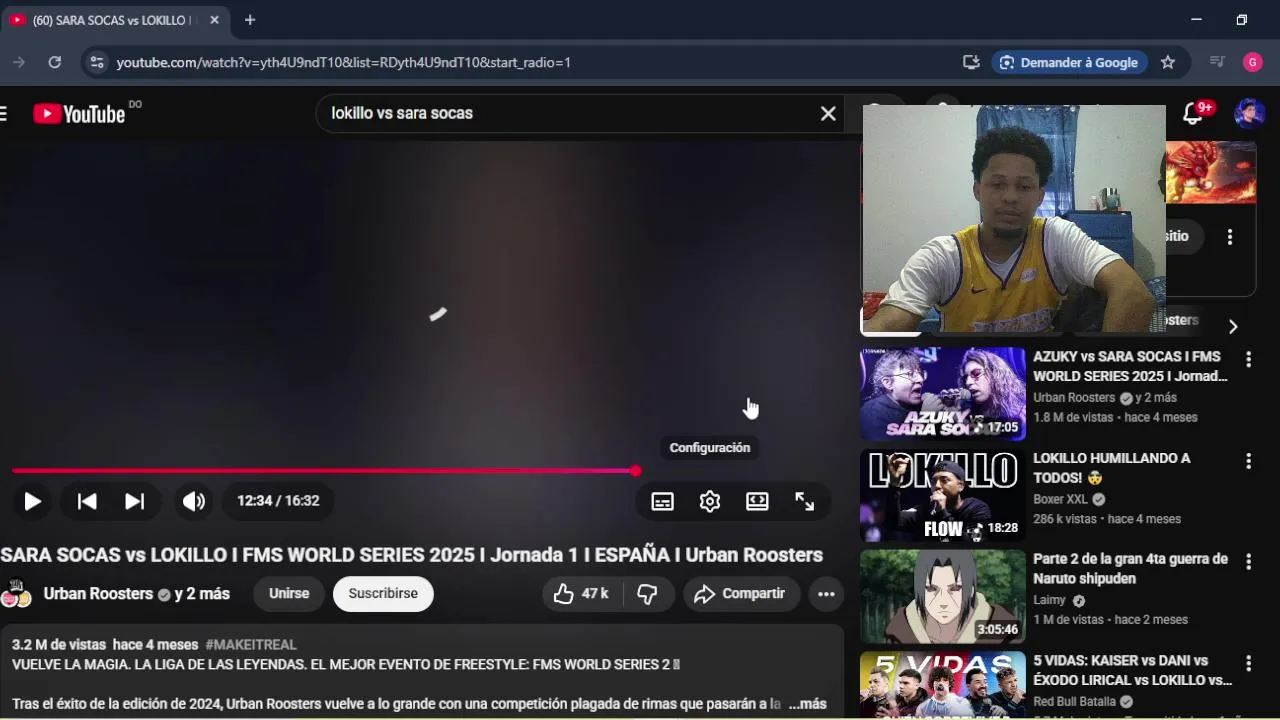This screenshot has height=720, width=1280.
Task: Go forward in browser history
Action: click(x=19, y=62)
